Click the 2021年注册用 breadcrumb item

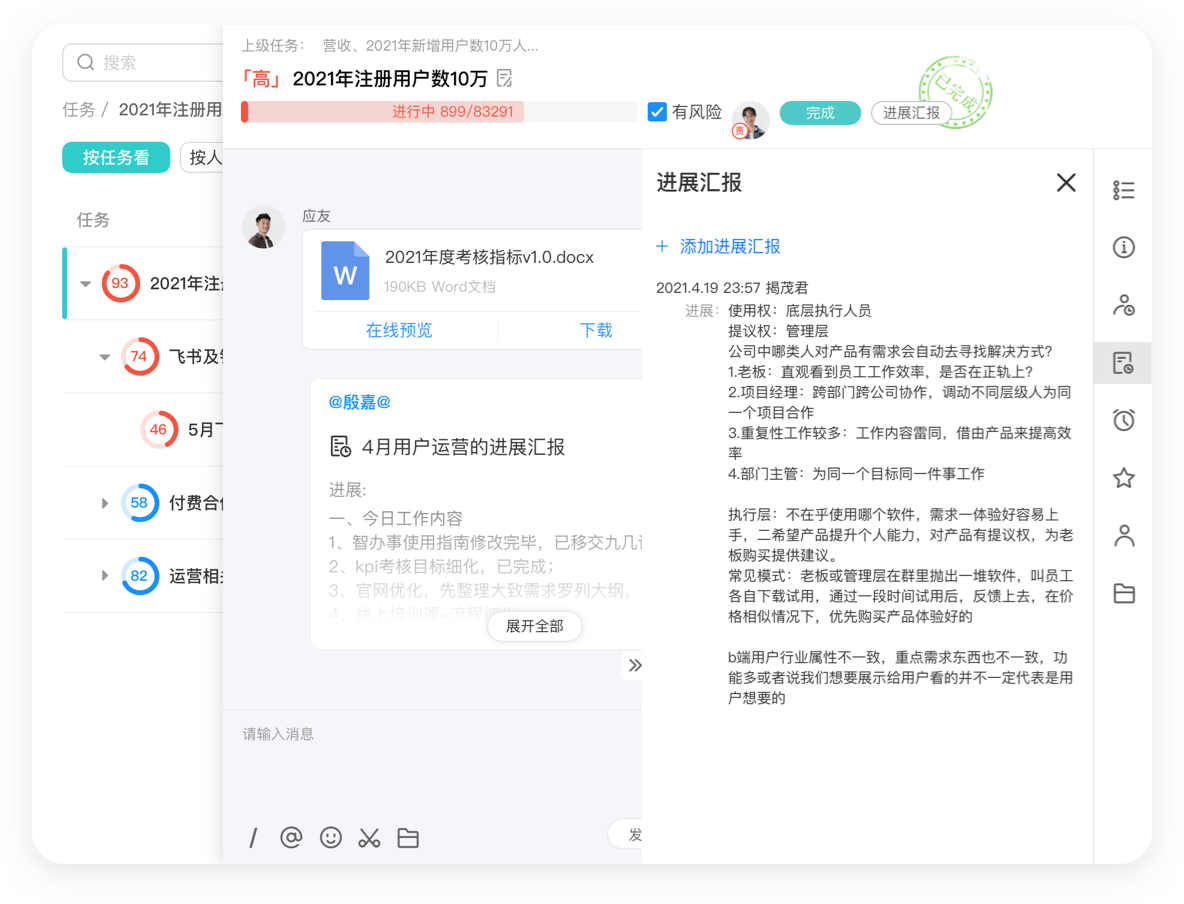click(171, 110)
